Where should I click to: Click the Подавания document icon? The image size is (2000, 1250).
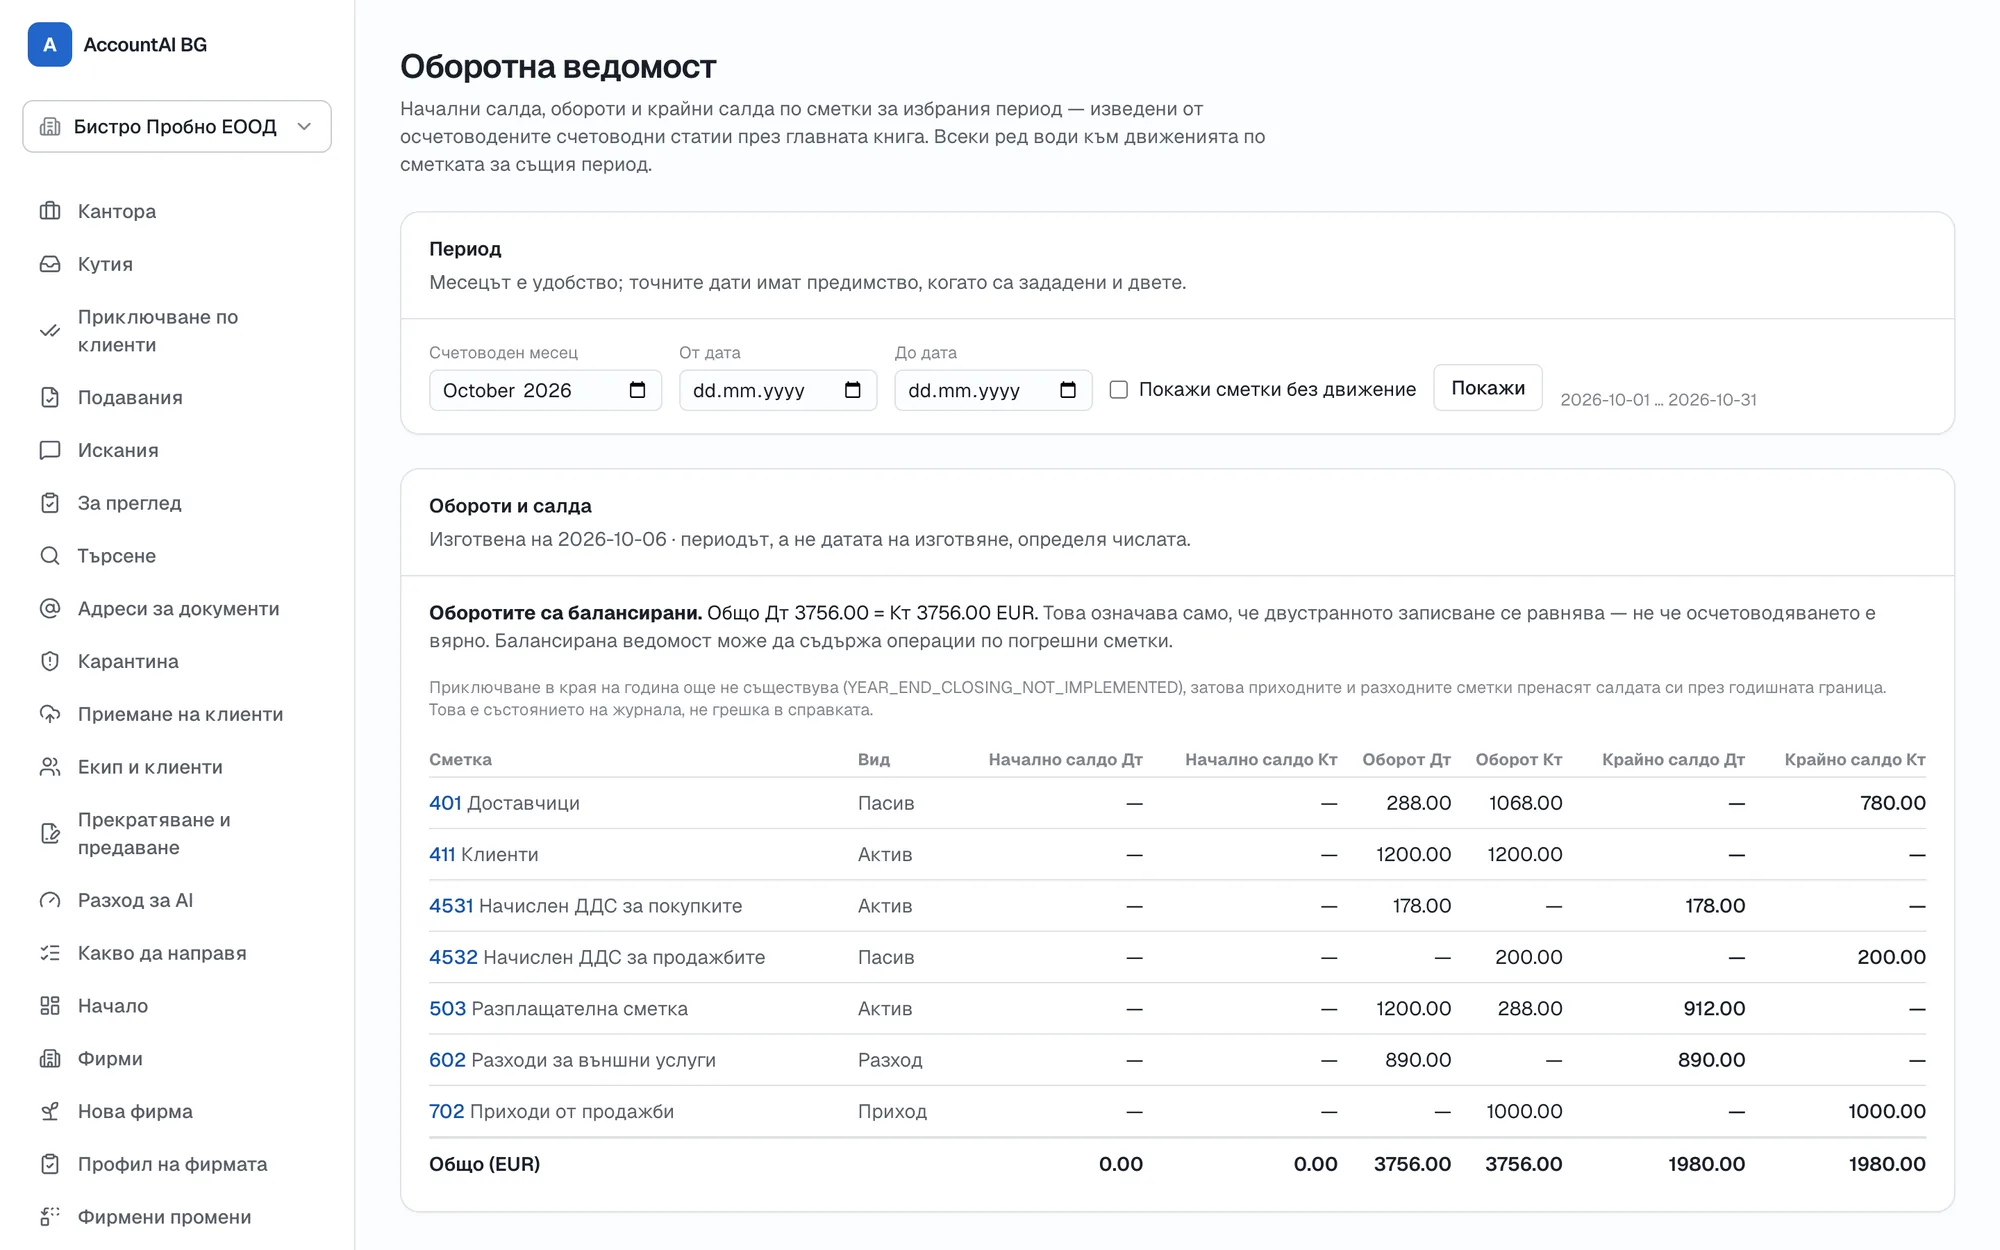point(50,397)
